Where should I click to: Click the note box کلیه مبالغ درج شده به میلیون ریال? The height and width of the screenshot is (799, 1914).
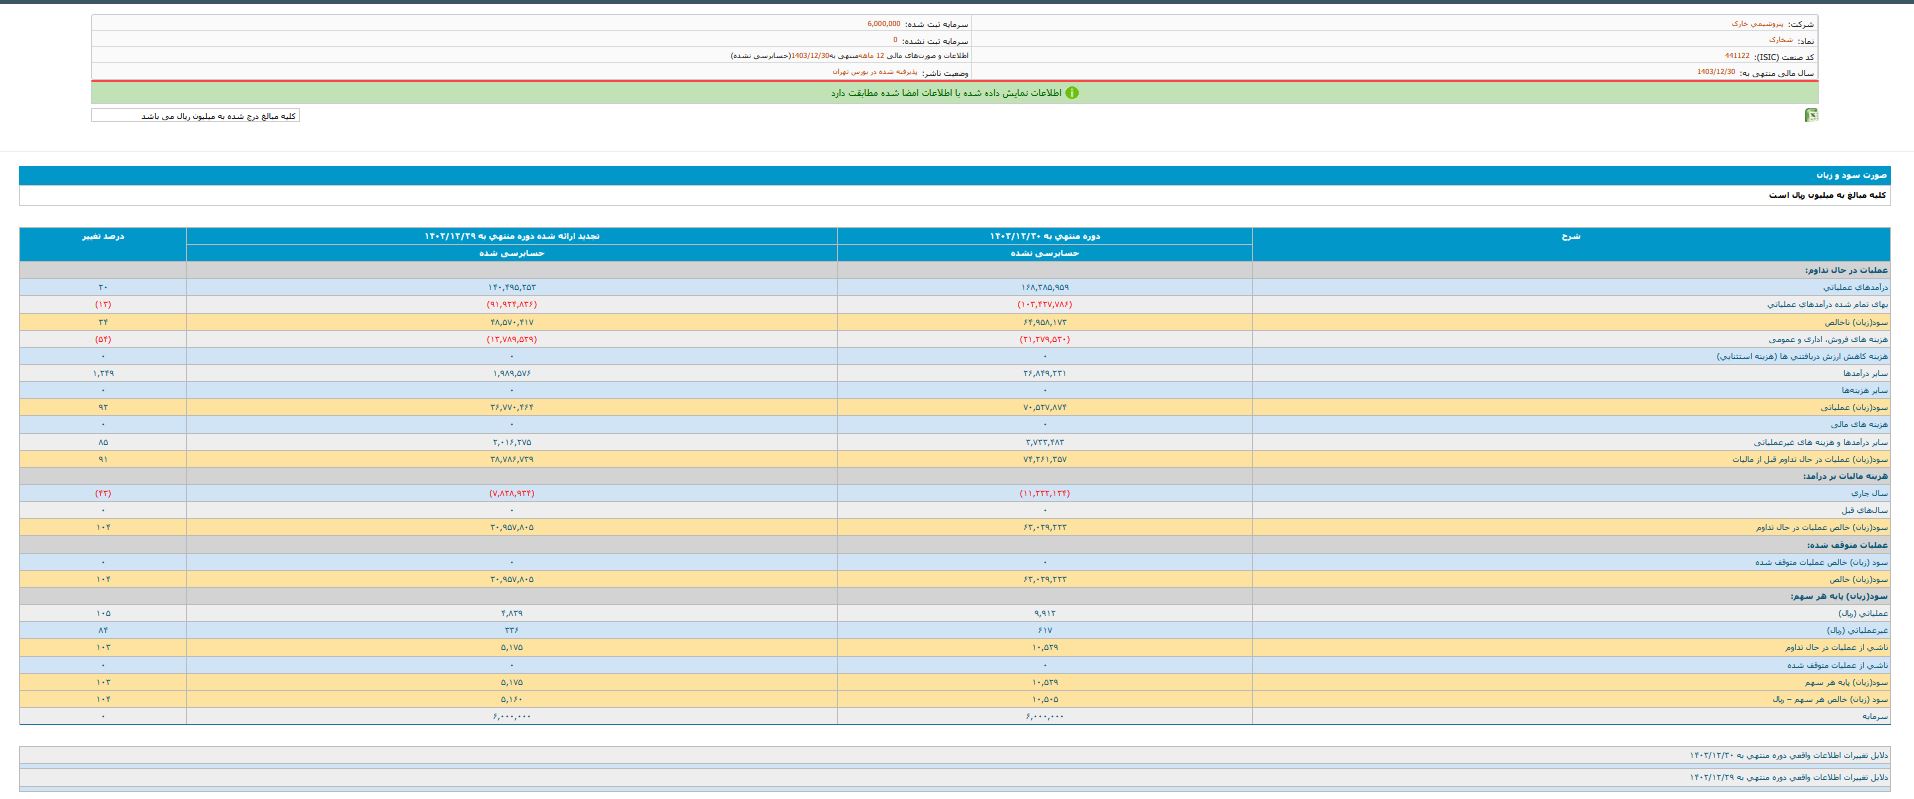tap(195, 116)
